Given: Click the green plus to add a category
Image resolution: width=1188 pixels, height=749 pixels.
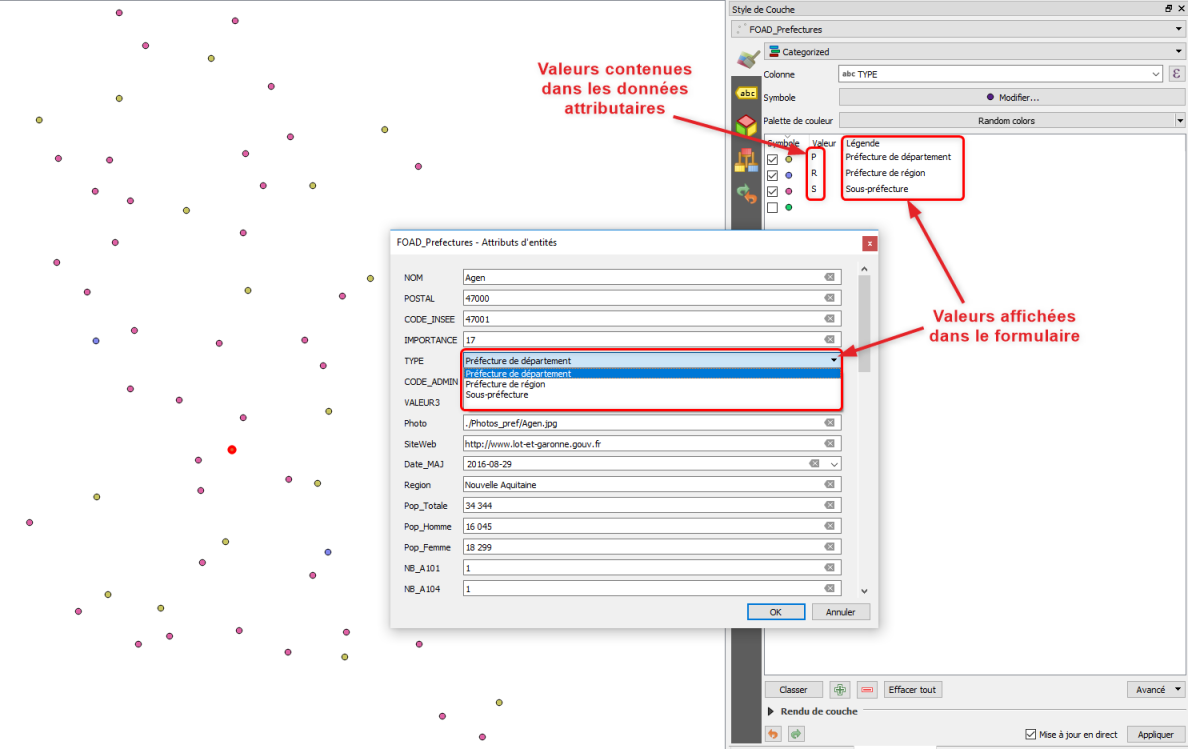Looking at the screenshot, I should 839,689.
